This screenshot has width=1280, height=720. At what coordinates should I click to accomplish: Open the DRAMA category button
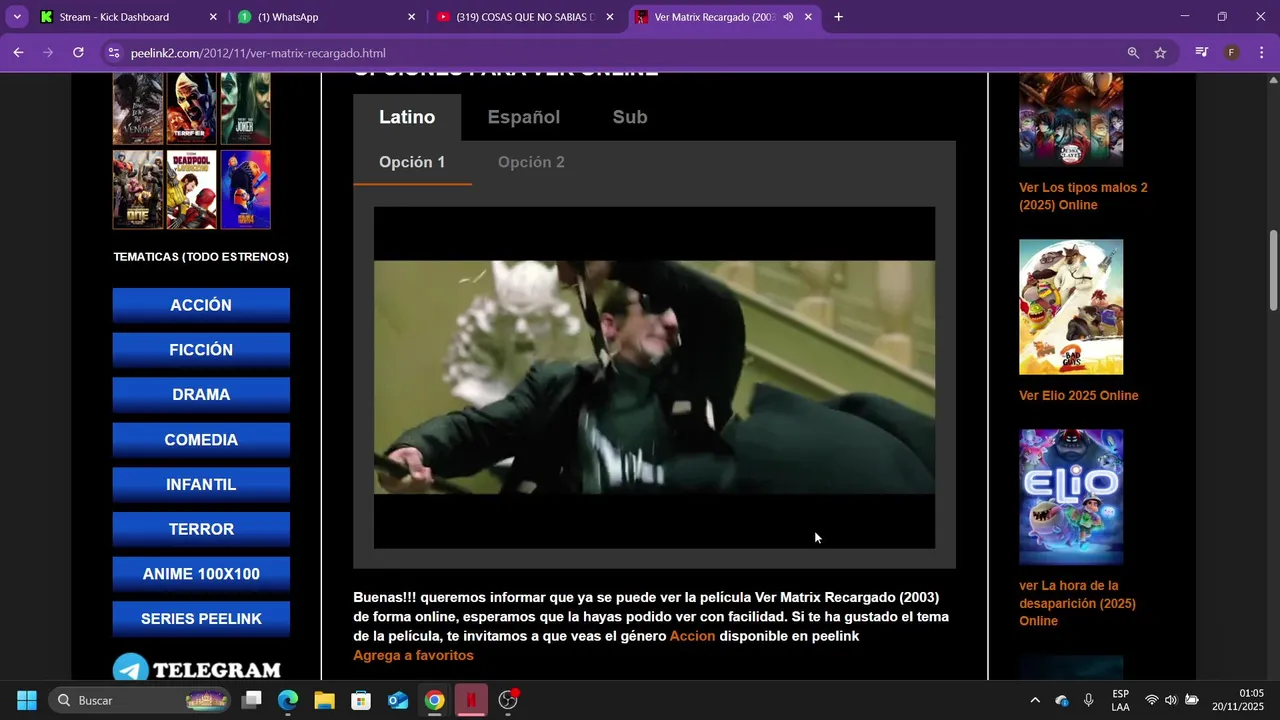point(201,394)
